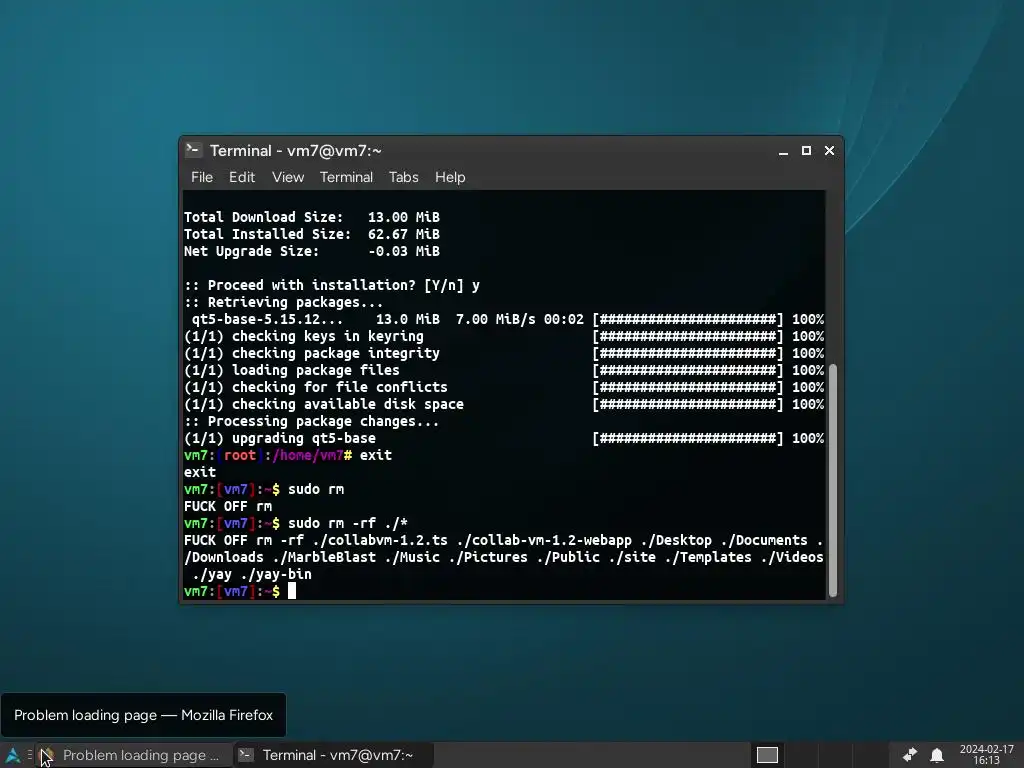Maximize the Terminal window
The image size is (1024, 768).
point(807,151)
